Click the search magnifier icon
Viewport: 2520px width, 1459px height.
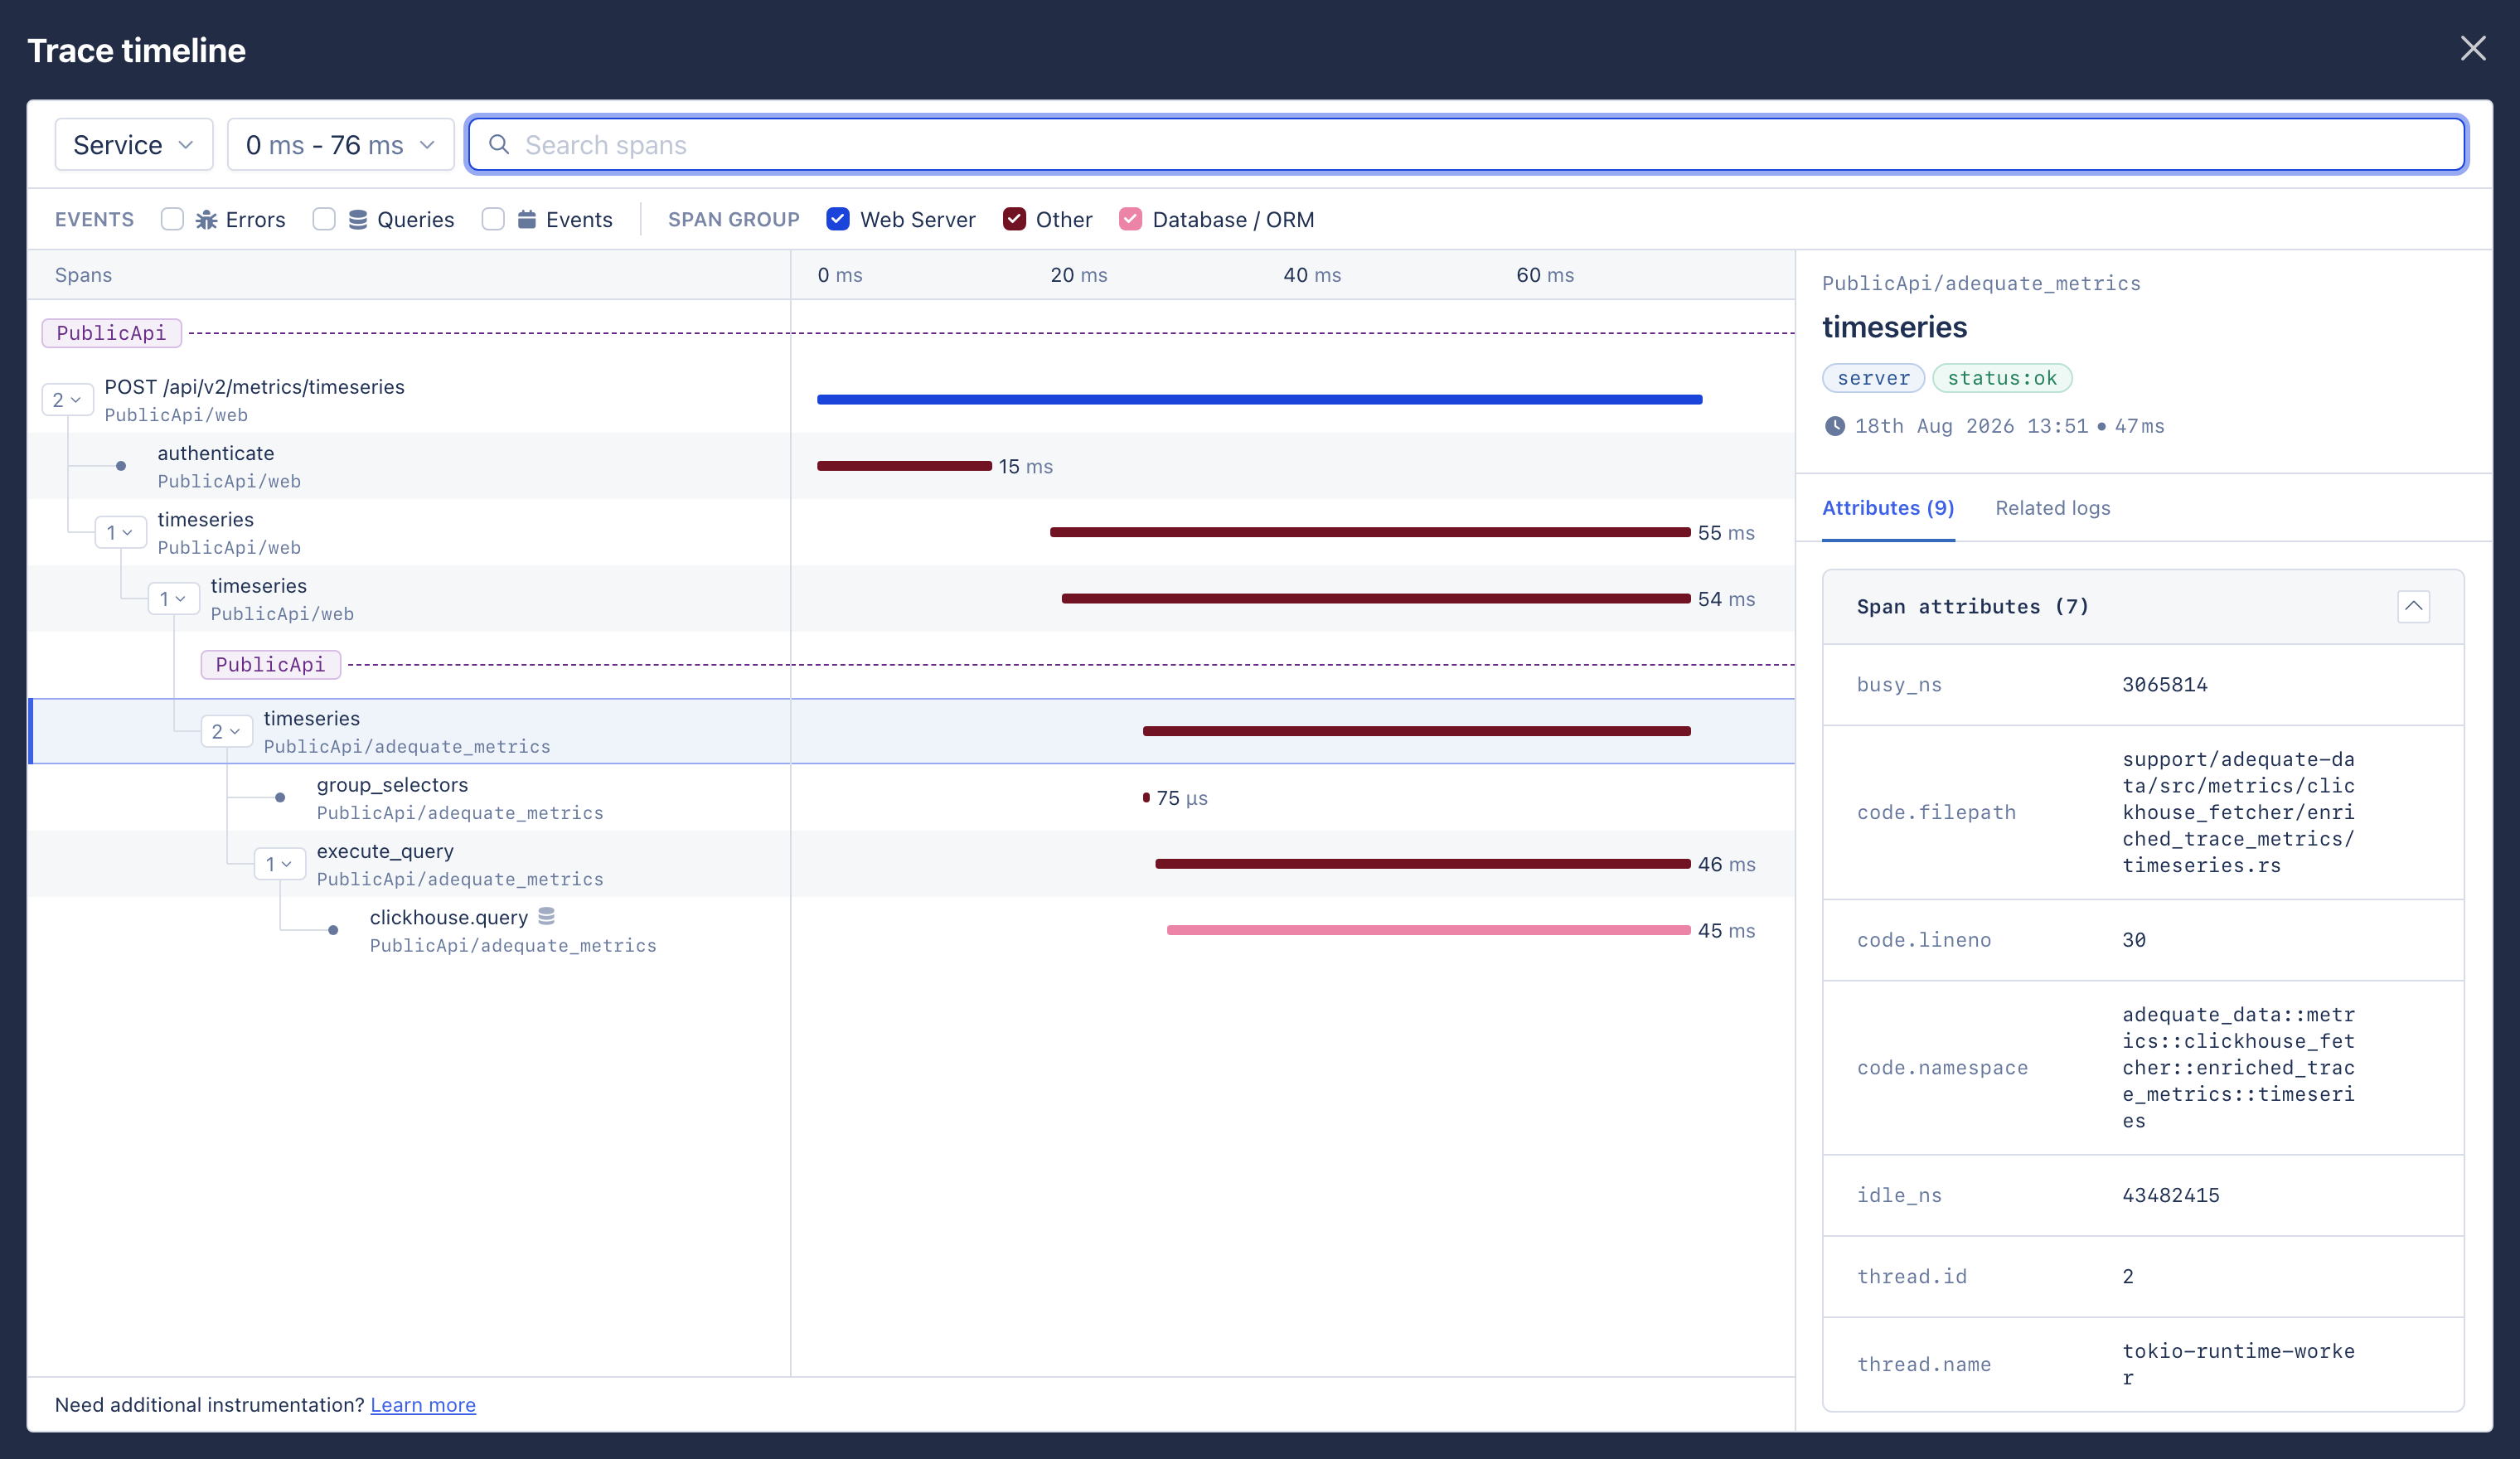499,144
